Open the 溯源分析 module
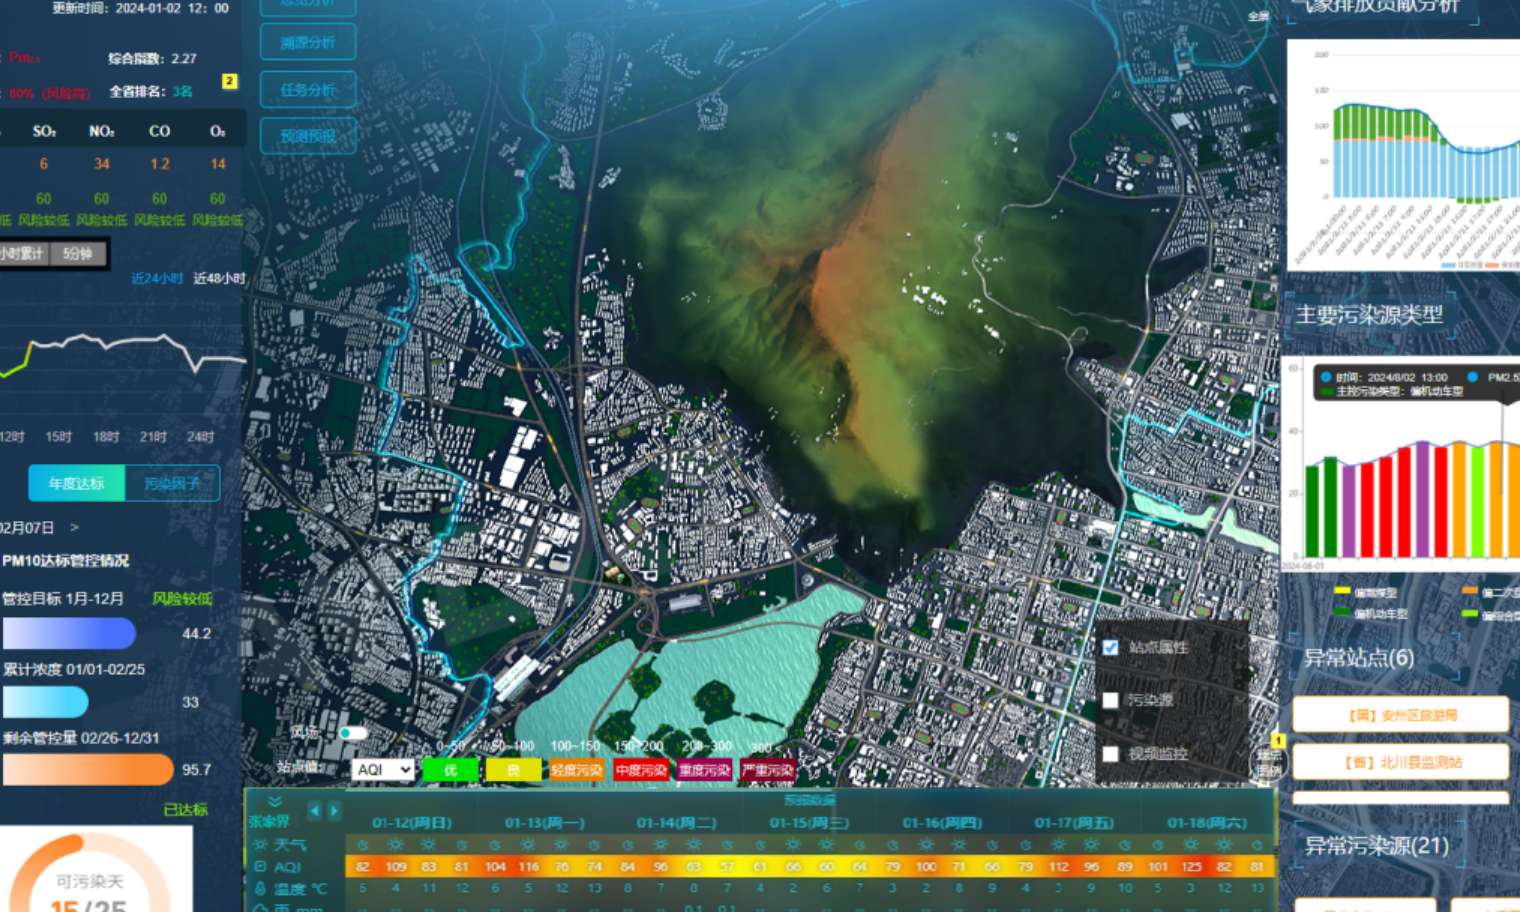The image size is (1520, 912). point(308,42)
